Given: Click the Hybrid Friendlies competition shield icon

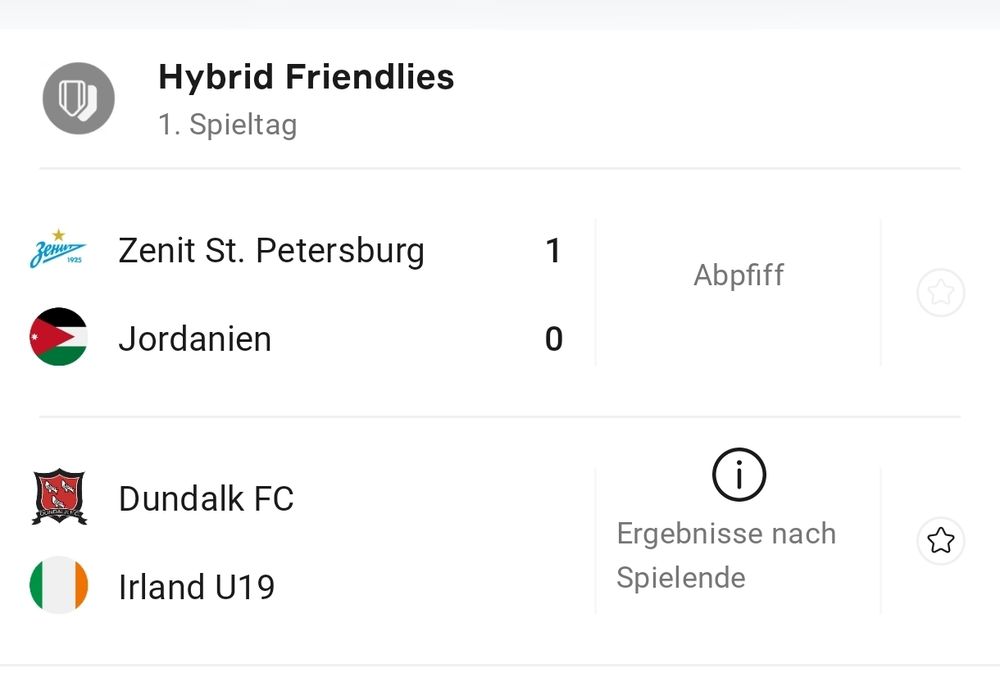Looking at the screenshot, I should (x=78, y=98).
